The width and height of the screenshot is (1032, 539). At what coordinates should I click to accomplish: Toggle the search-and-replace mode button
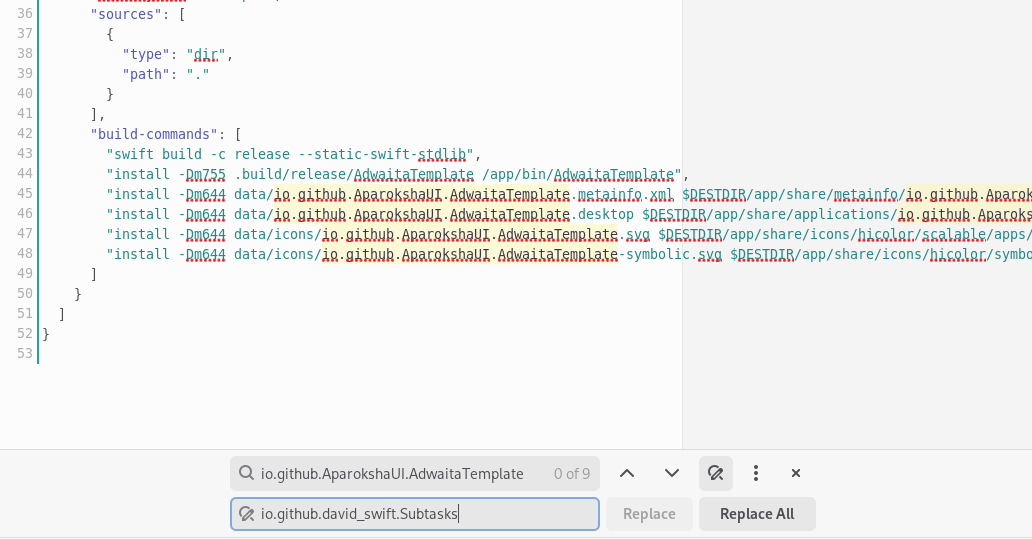715,473
